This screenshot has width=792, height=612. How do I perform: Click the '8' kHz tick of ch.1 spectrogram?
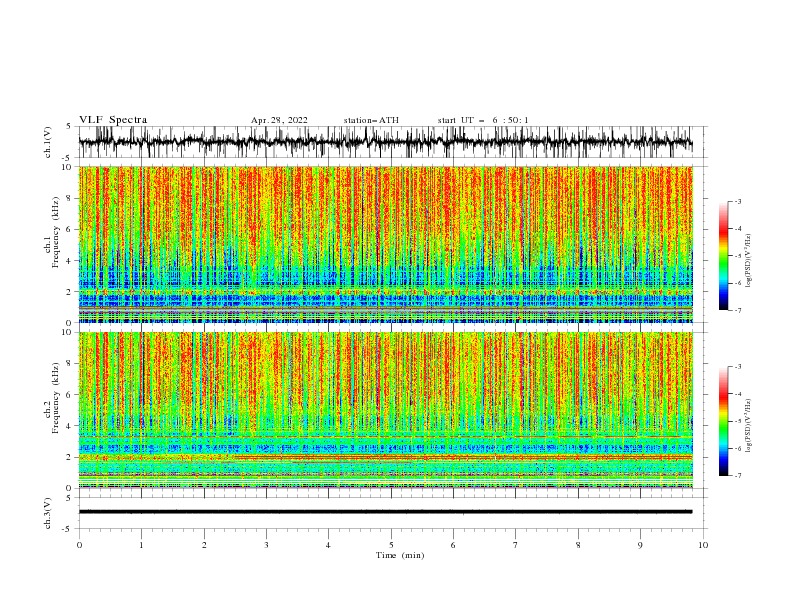[70, 198]
